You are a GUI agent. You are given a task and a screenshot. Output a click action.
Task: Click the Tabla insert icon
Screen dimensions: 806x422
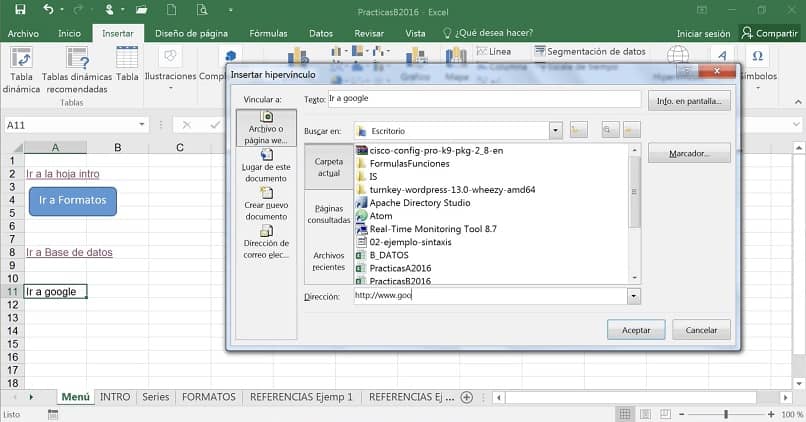click(127, 57)
